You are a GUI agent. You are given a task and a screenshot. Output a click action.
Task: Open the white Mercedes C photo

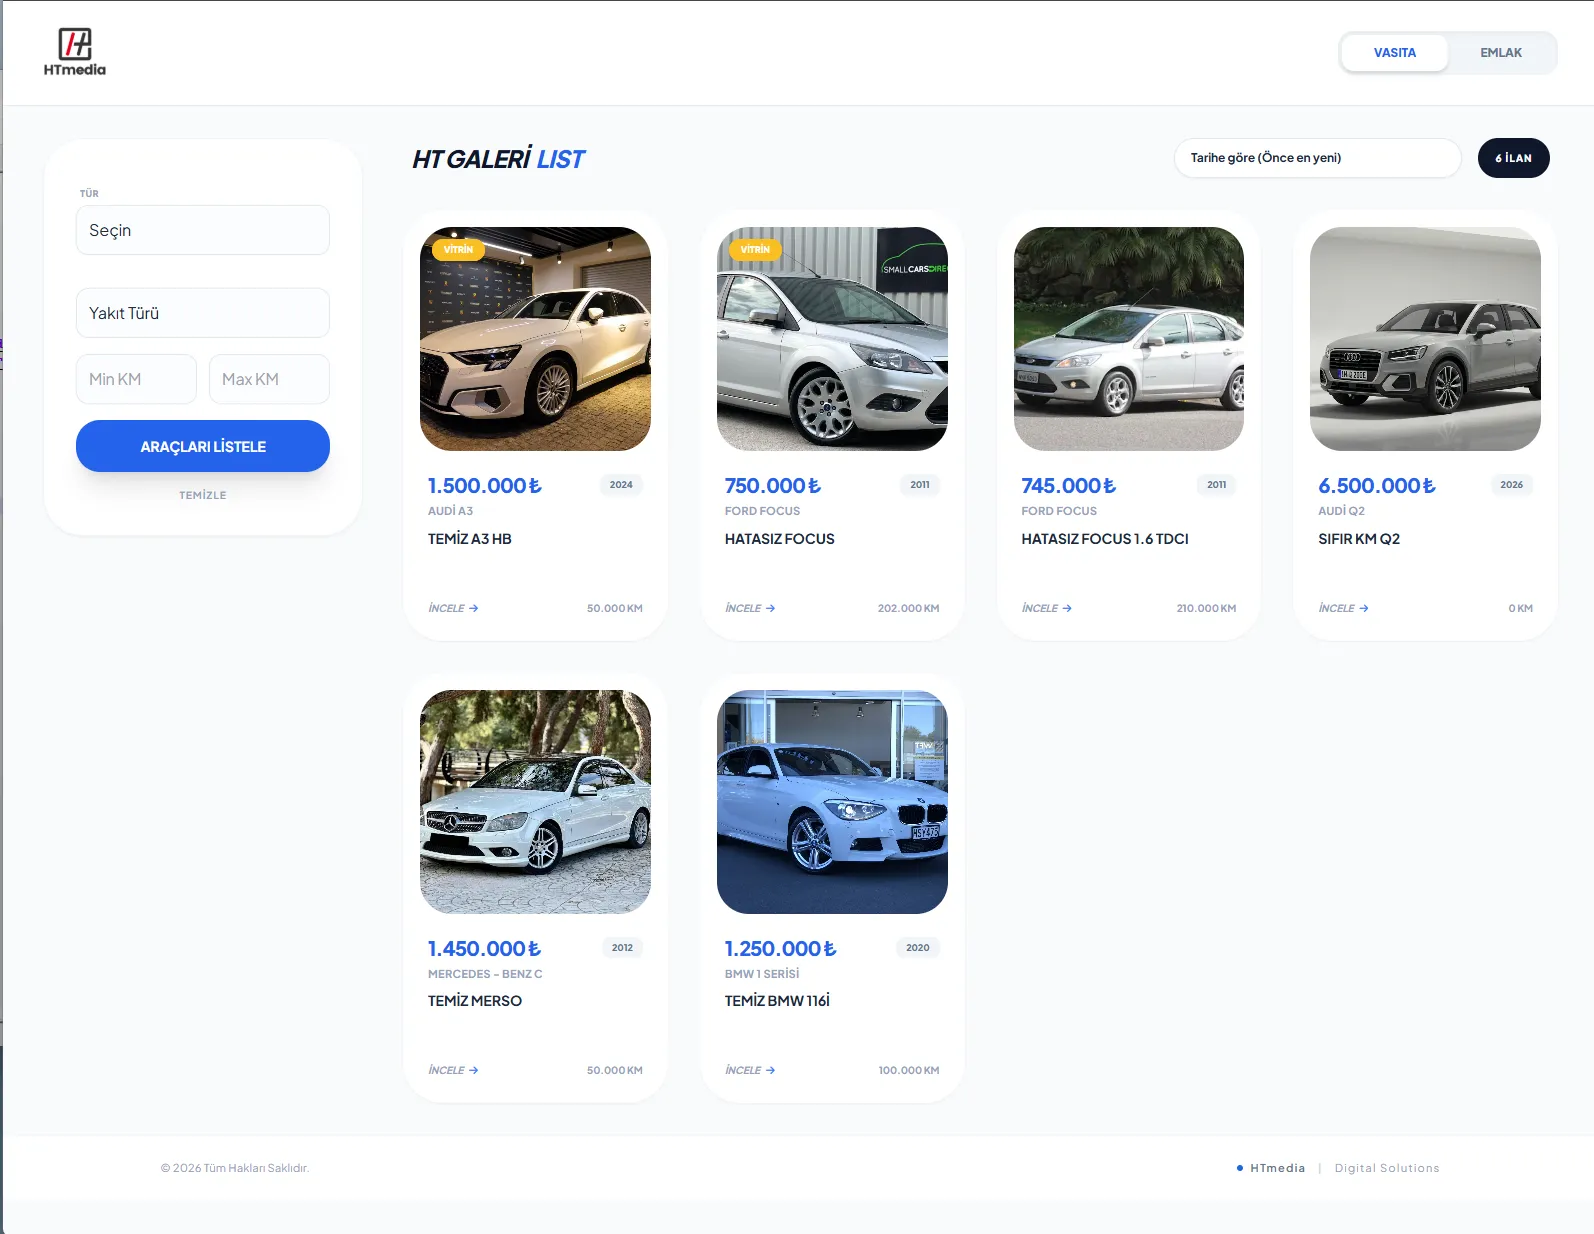(535, 802)
